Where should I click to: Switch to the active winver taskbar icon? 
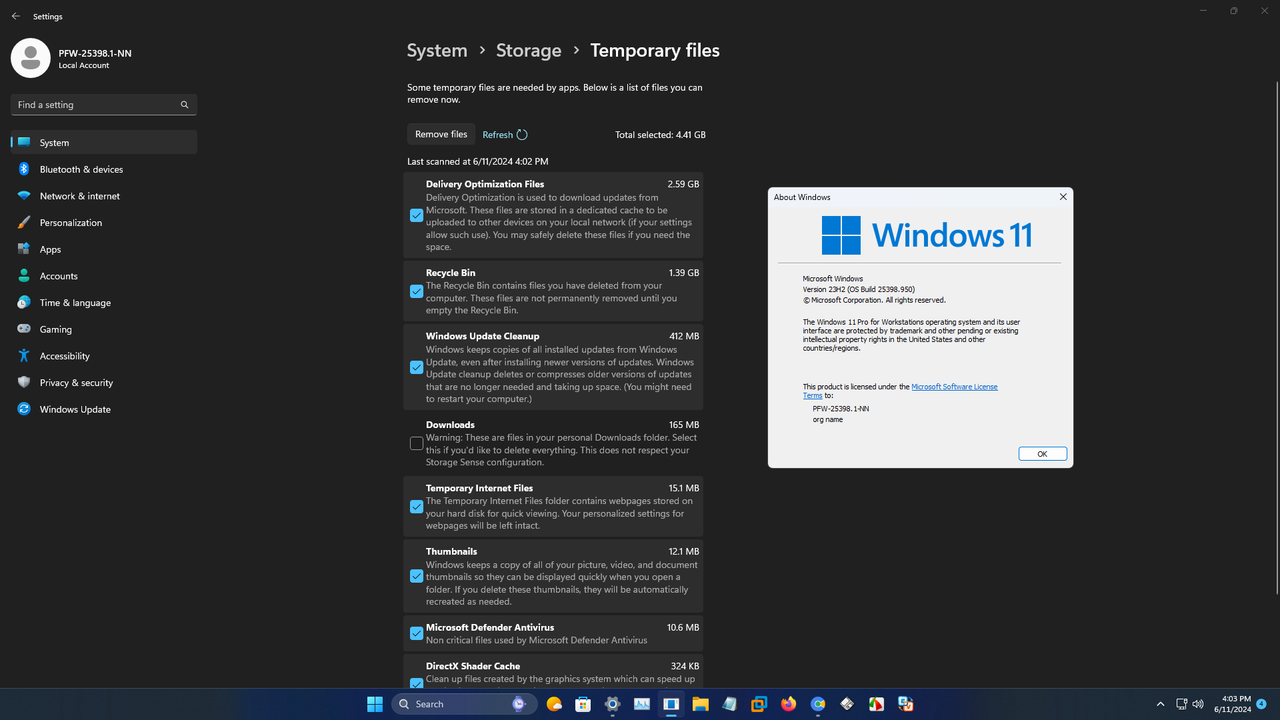[671, 704]
